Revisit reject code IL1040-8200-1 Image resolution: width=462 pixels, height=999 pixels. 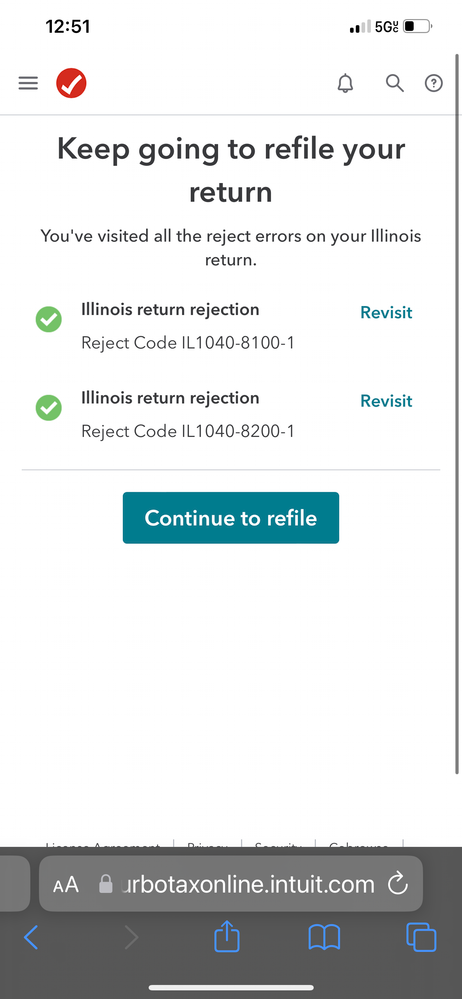[x=386, y=401]
